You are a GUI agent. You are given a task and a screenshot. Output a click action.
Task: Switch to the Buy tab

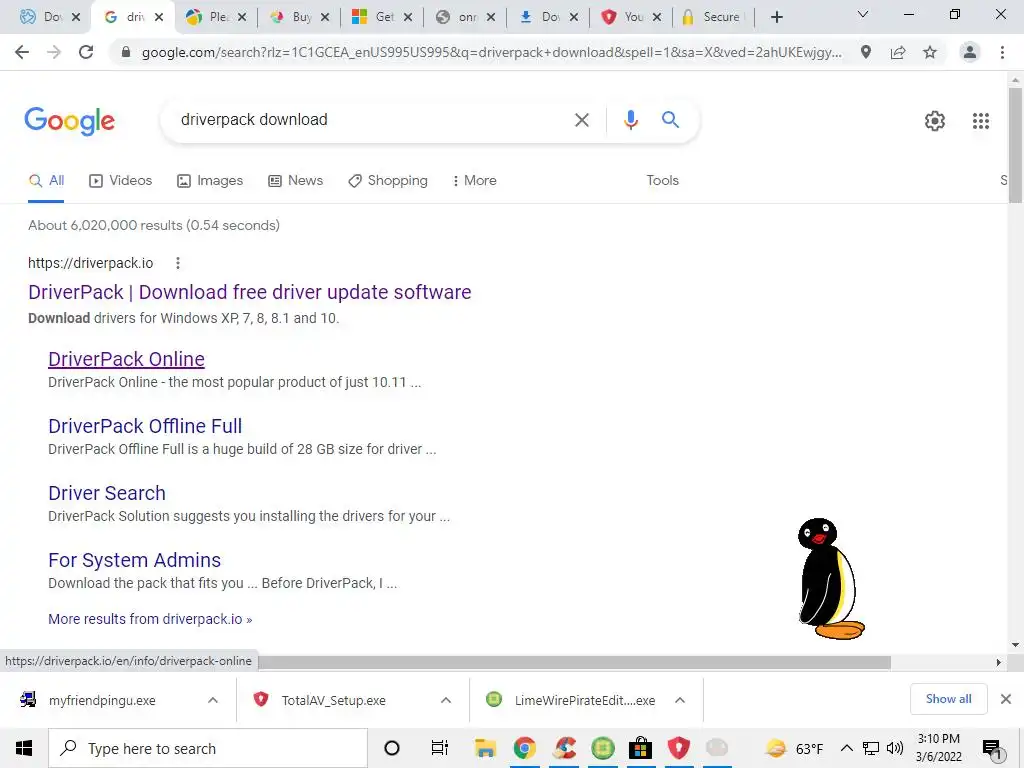(x=292, y=17)
